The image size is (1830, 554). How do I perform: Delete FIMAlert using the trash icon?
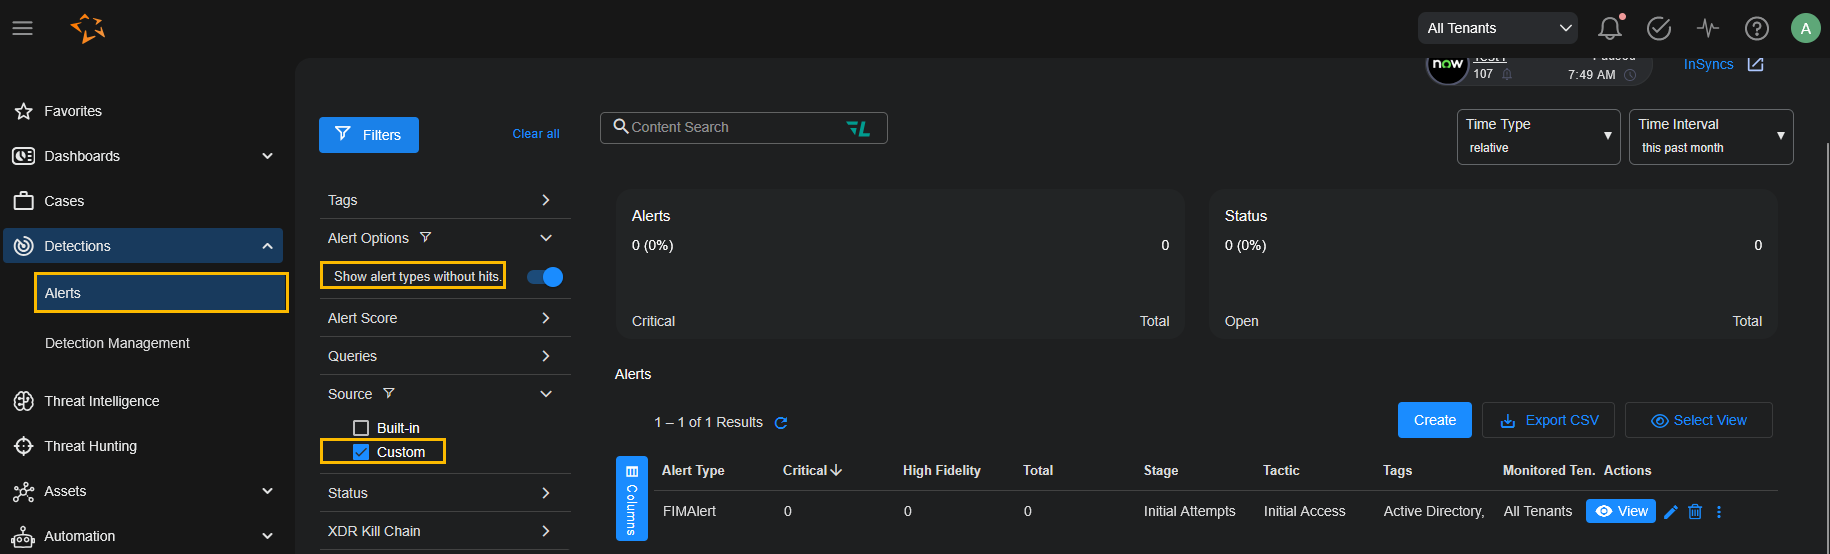click(x=1695, y=512)
